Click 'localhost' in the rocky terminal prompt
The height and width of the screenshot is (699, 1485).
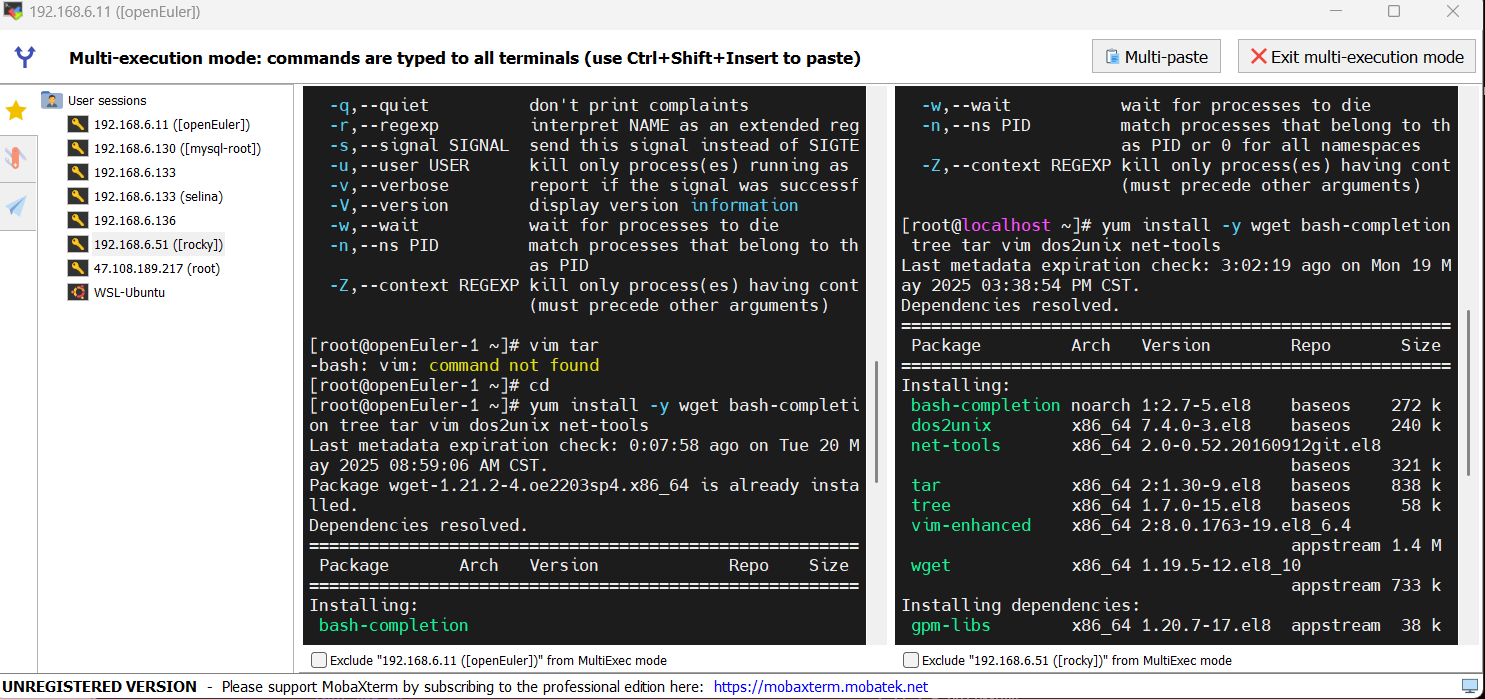[x=1006, y=225]
